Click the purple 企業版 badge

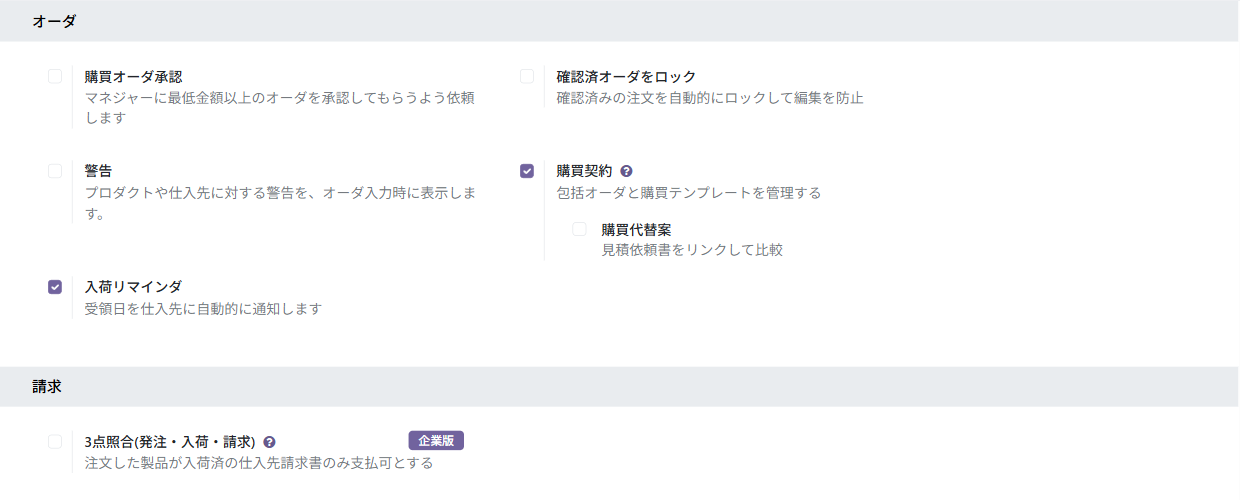(x=436, y=440)
